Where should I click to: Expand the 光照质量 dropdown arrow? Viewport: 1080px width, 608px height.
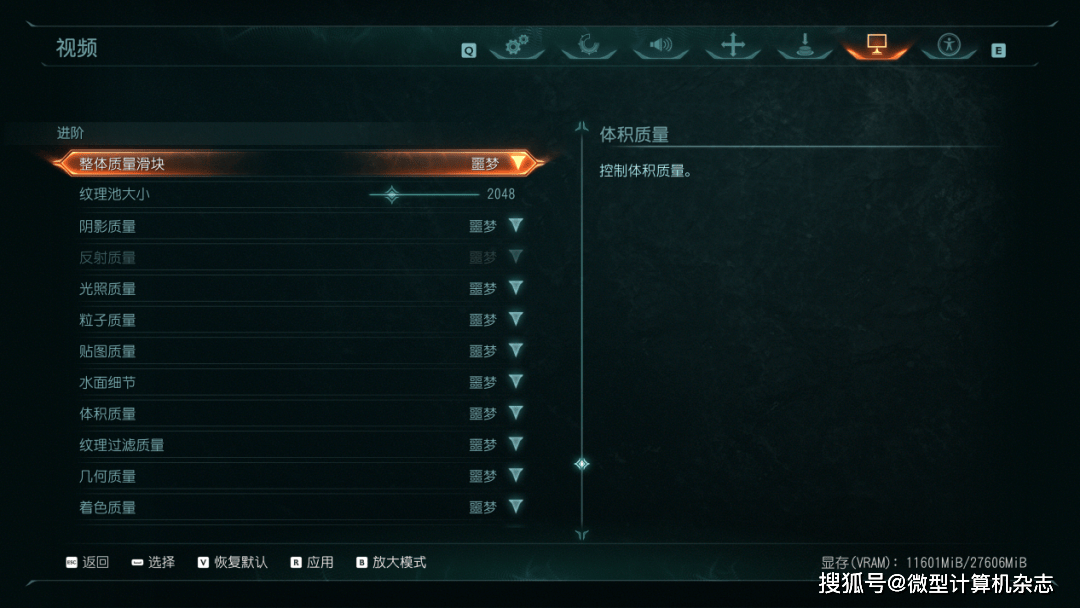[x=516, y=287]
